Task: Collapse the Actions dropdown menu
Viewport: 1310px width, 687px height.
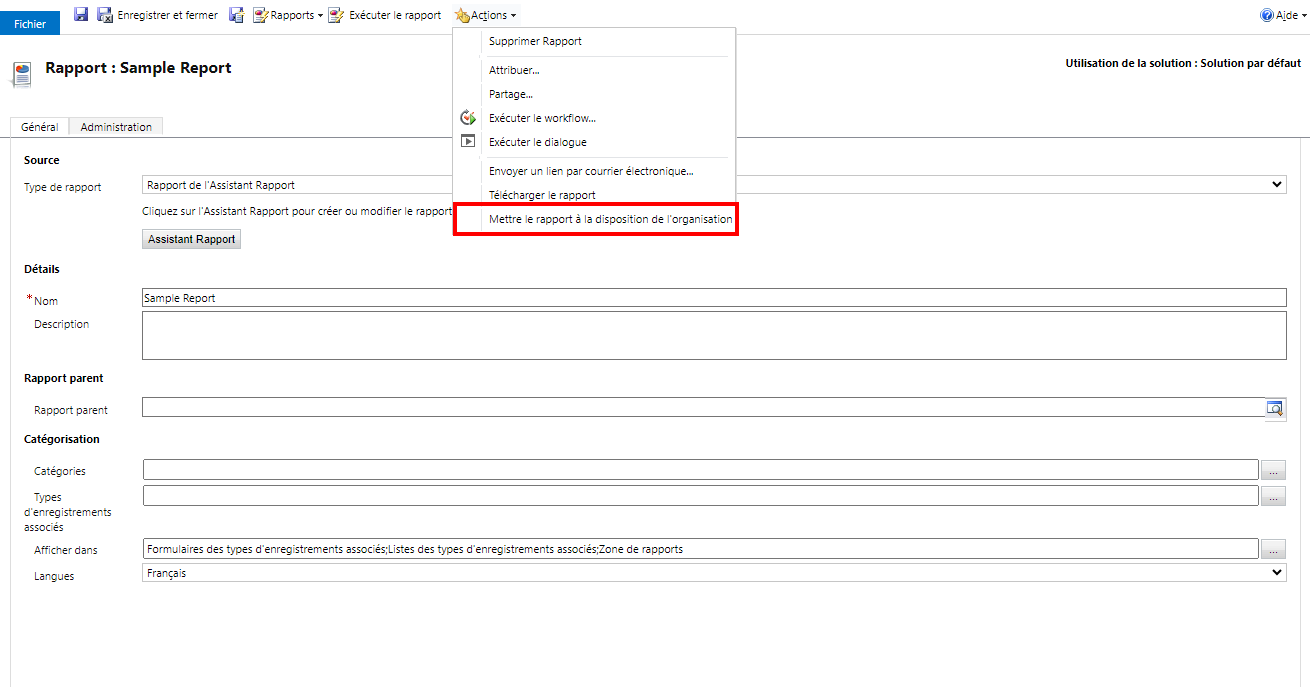Action: coord(486,15)
